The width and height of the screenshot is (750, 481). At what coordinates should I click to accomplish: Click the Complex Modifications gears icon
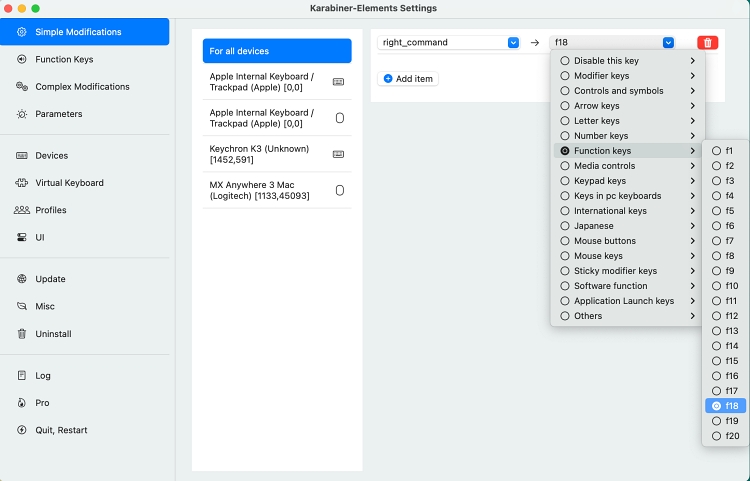22,87
